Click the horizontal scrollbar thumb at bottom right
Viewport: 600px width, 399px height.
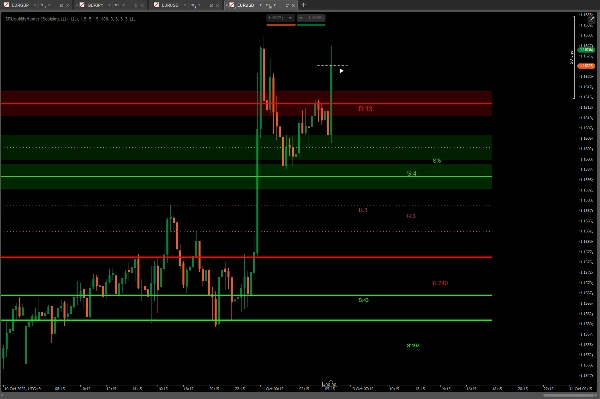coord(570,396)
